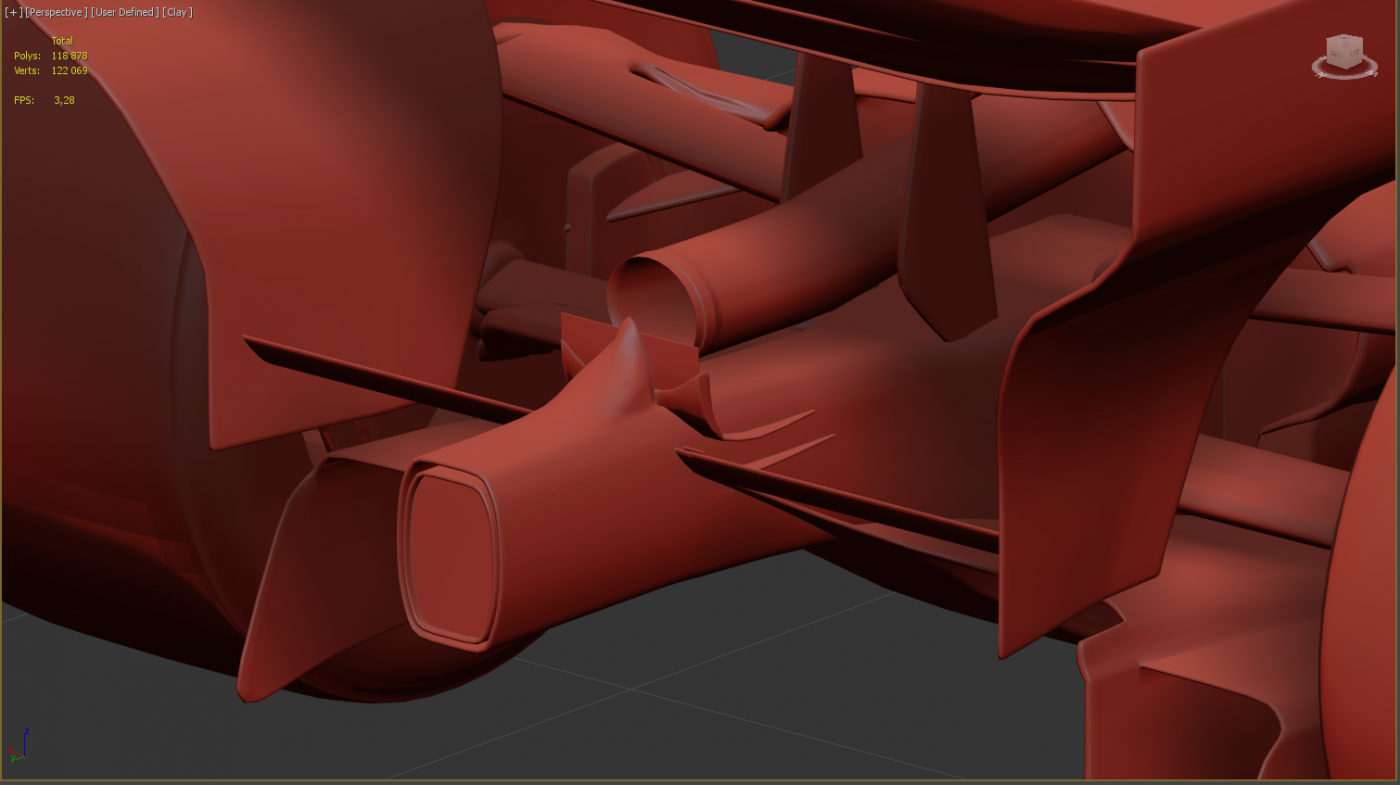Click the green Y axis label
This screenshot has width=1400, height=785.
pos(14,759)
